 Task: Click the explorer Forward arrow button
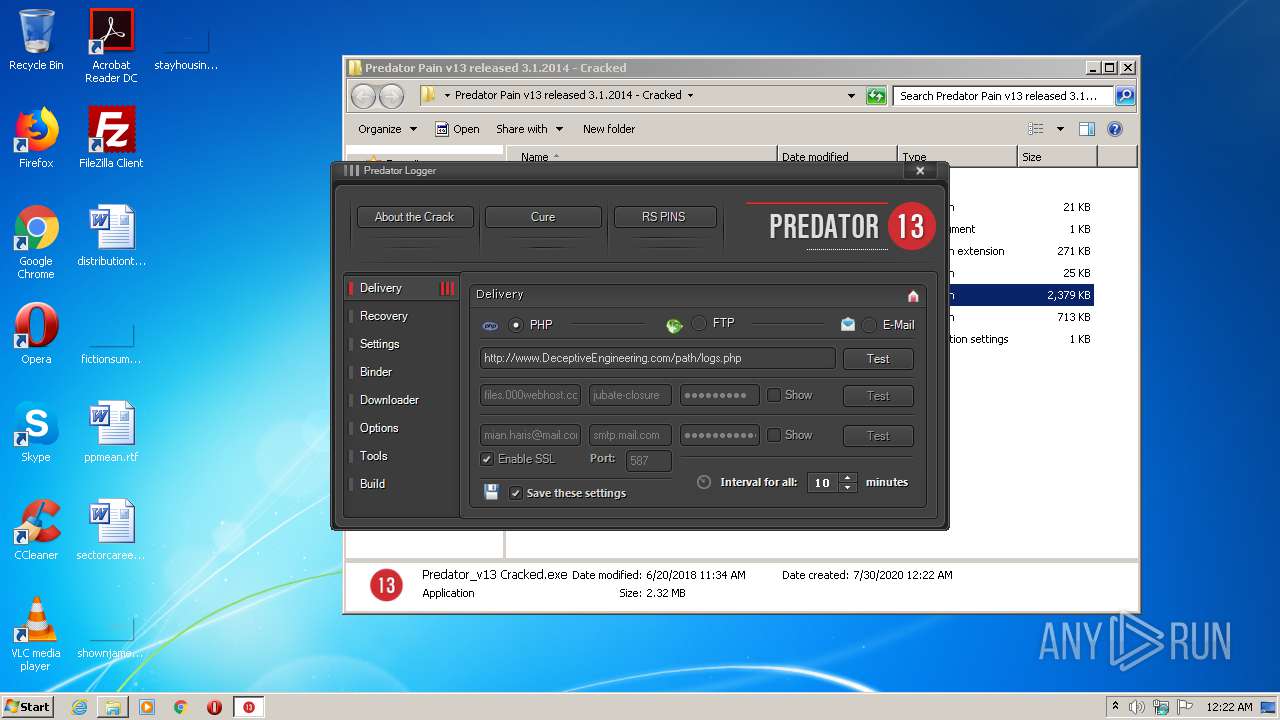(x=391, y=96)
